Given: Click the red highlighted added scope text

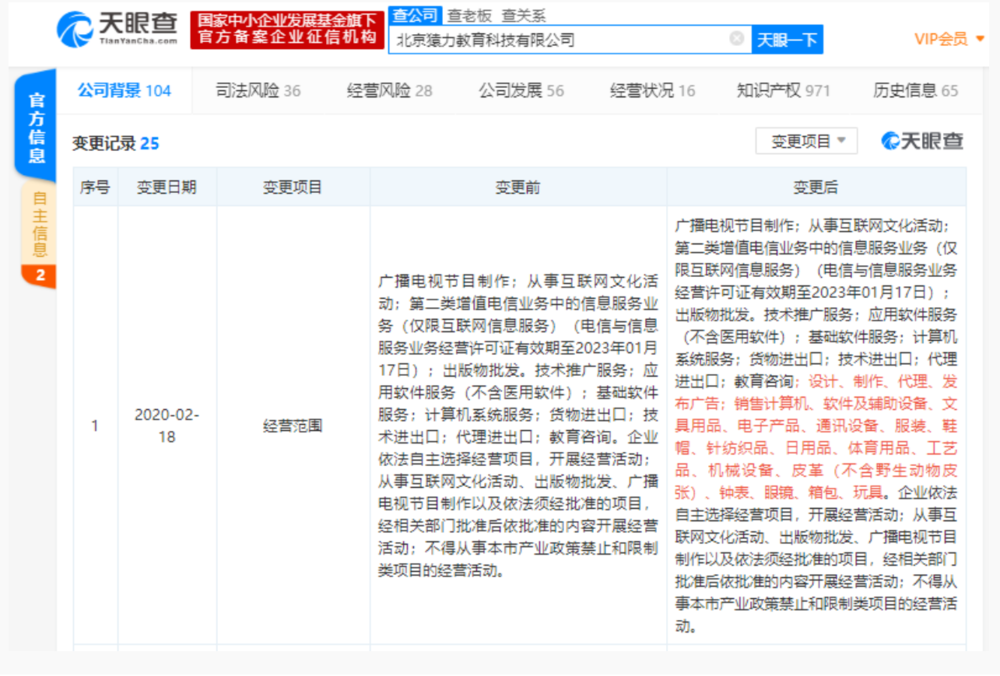Looking at the screenshot, I should tap(816, 437).
